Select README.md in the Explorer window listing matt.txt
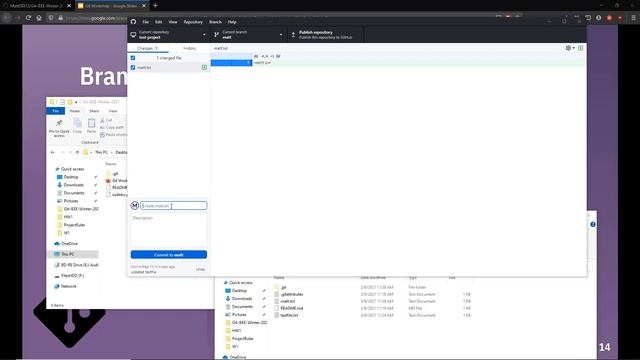Image resolution: width=640 pixels, height=360 pixels. pos(292,308)
